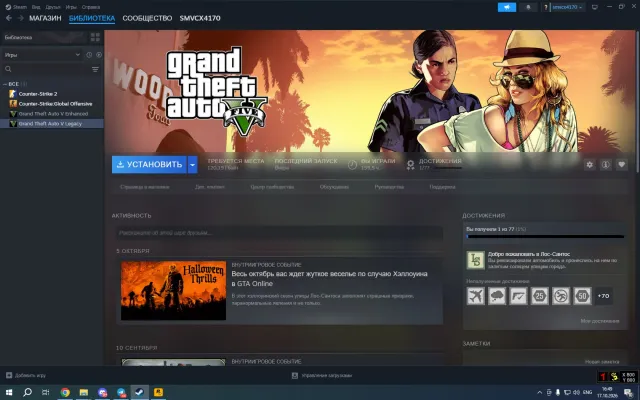Image resolution: width=640 pixels, height=400 pixels.
Task: Sort library by recent activity clock icon
Action: coord(89,55)
